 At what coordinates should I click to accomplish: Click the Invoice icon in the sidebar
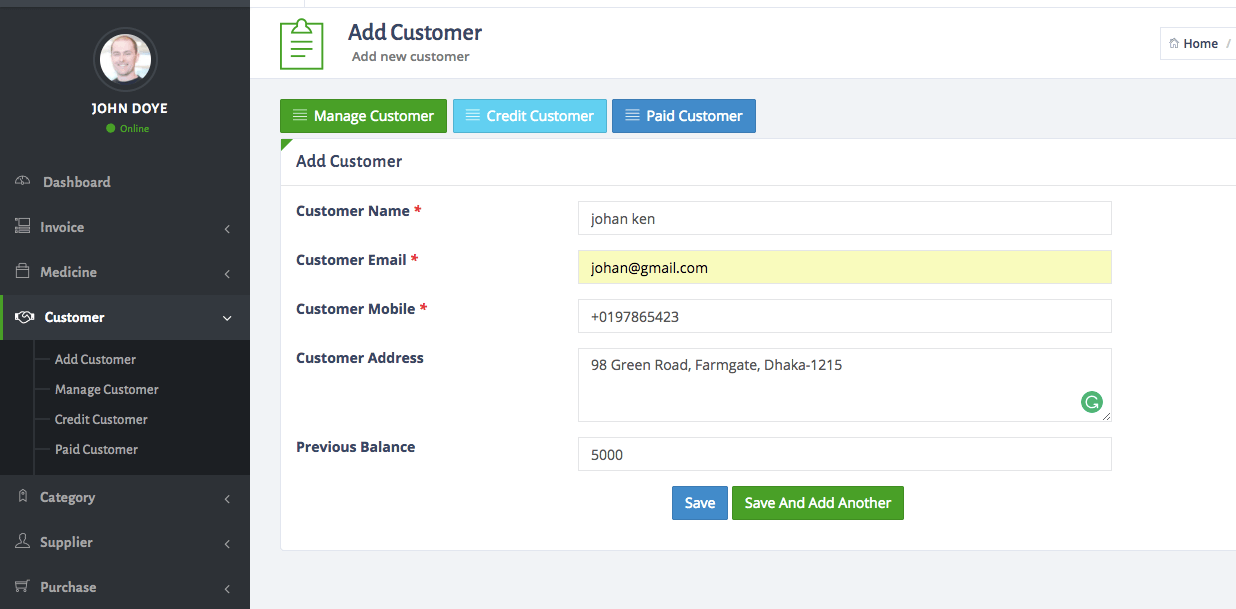tap(22, 226)
